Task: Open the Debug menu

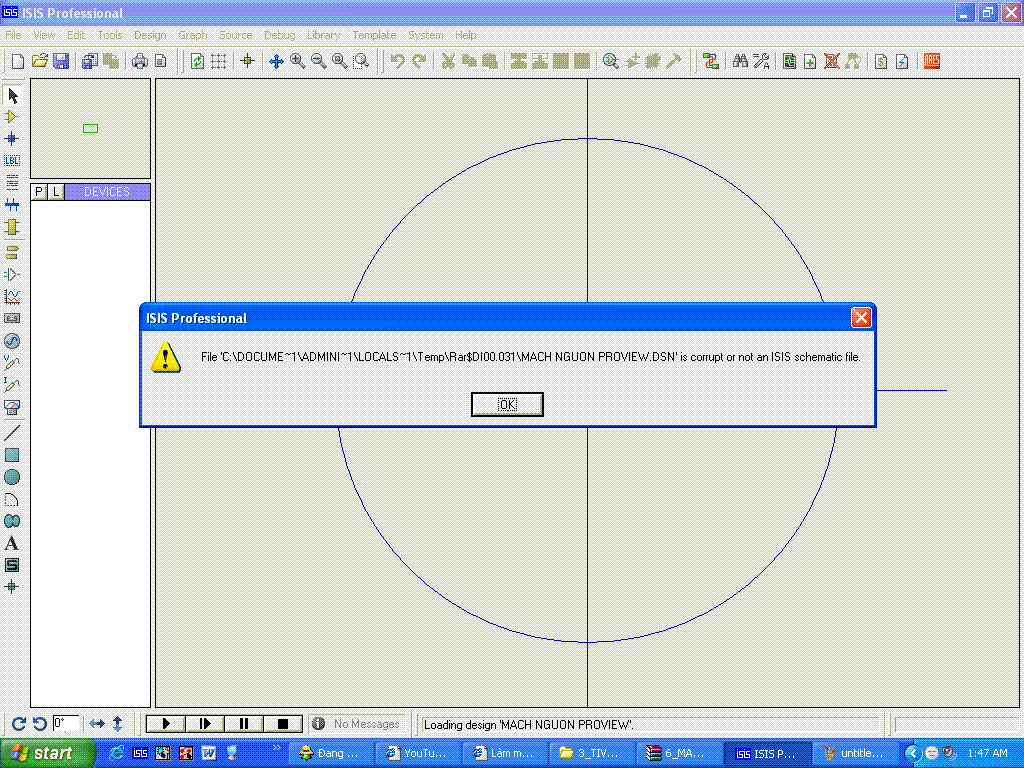Action: [x=280, y=35]
